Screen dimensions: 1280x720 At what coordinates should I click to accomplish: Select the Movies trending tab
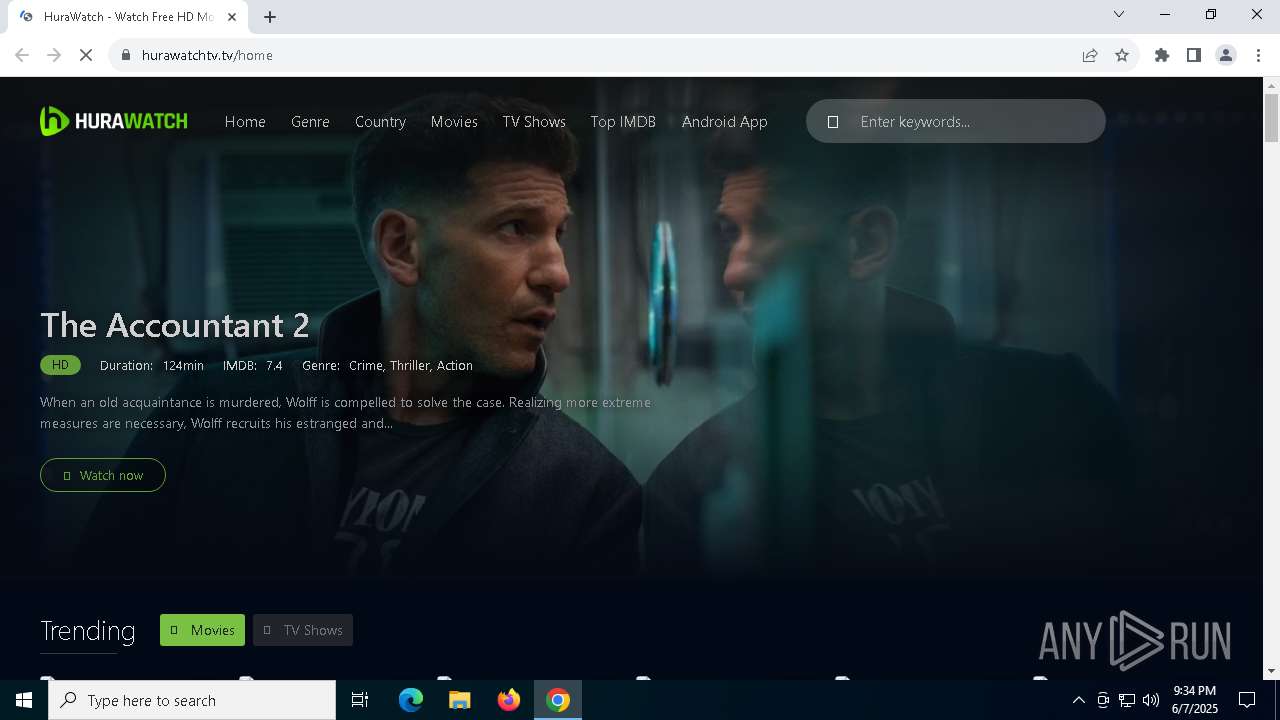pos(202,630)
